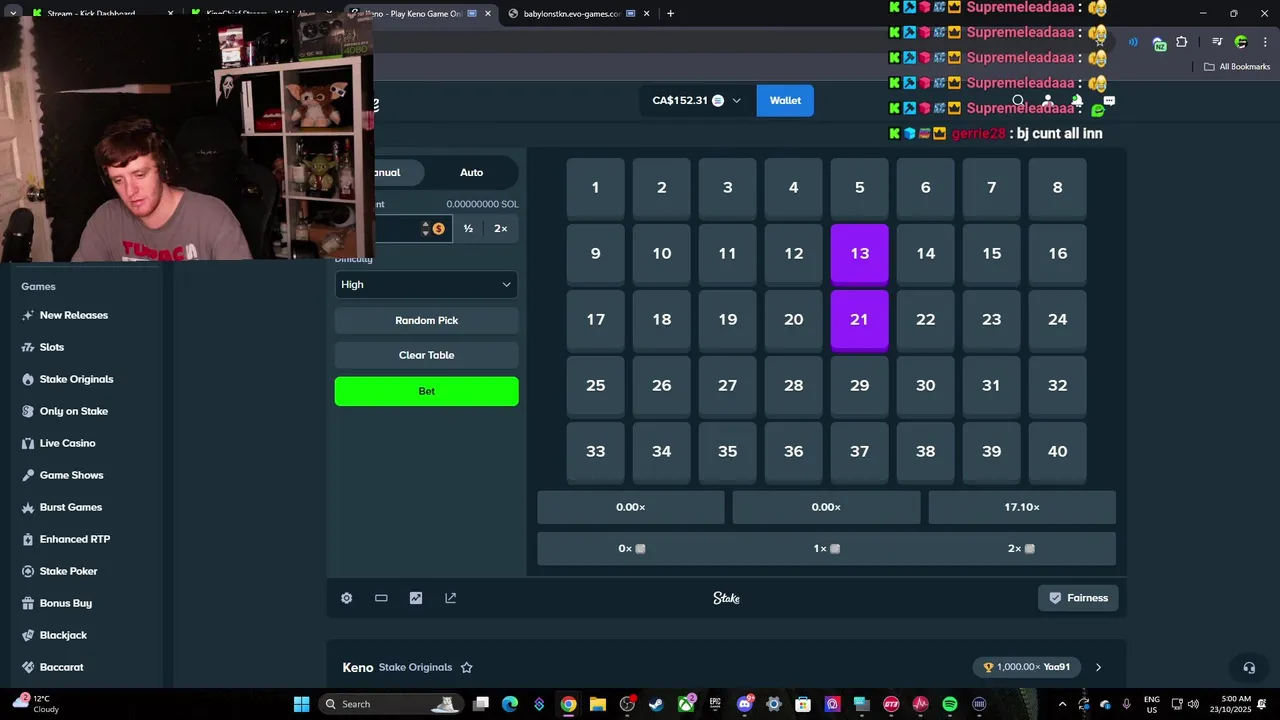Open File Explorer from taskbar

tap(597, 704)
